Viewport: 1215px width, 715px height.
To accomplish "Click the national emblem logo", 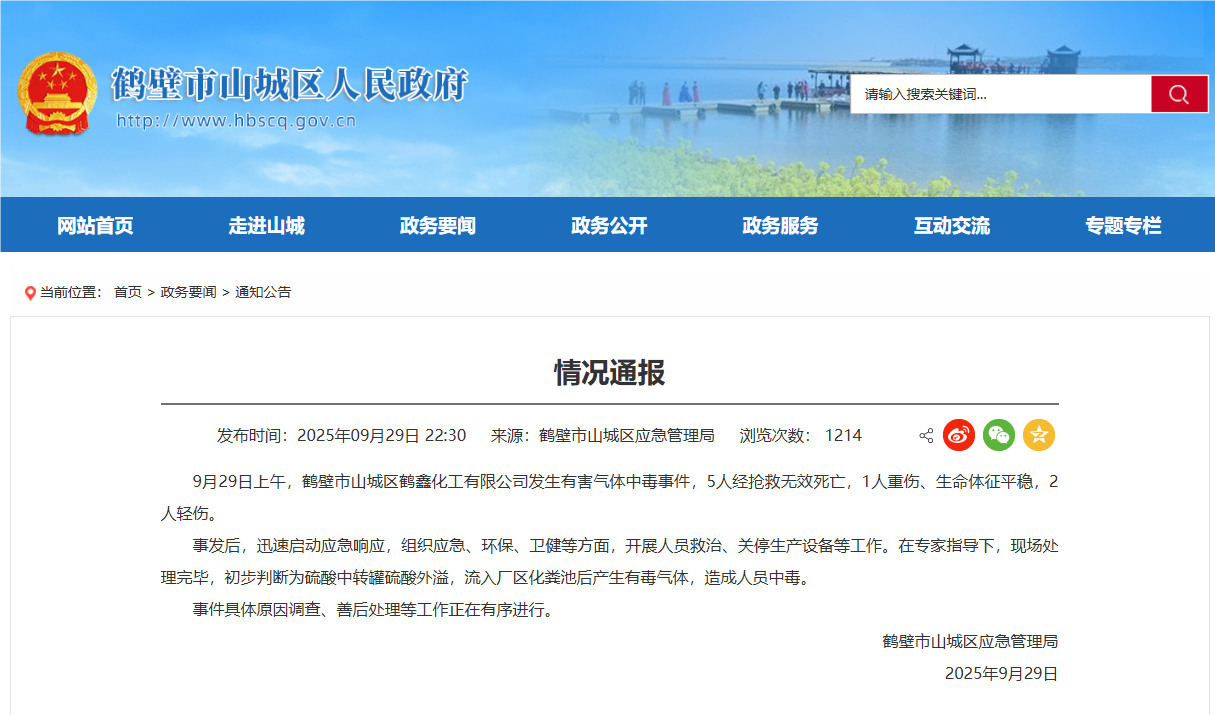I will pos(57,94).
